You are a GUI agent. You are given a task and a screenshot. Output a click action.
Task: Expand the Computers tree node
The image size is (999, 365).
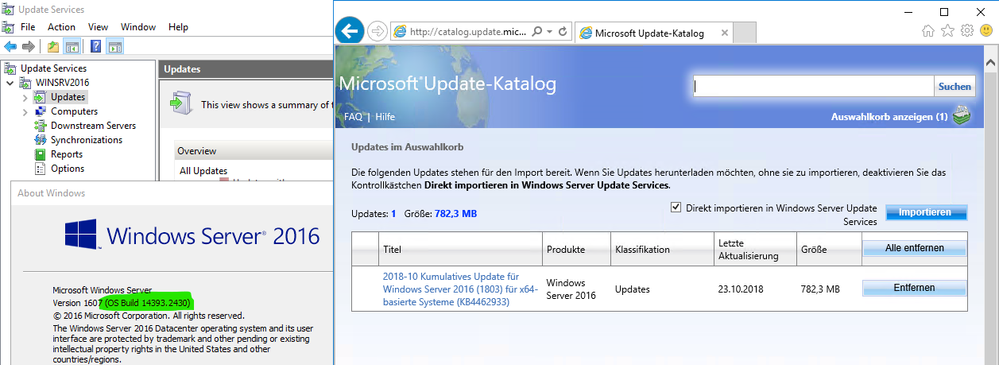[x=25, y=111]
